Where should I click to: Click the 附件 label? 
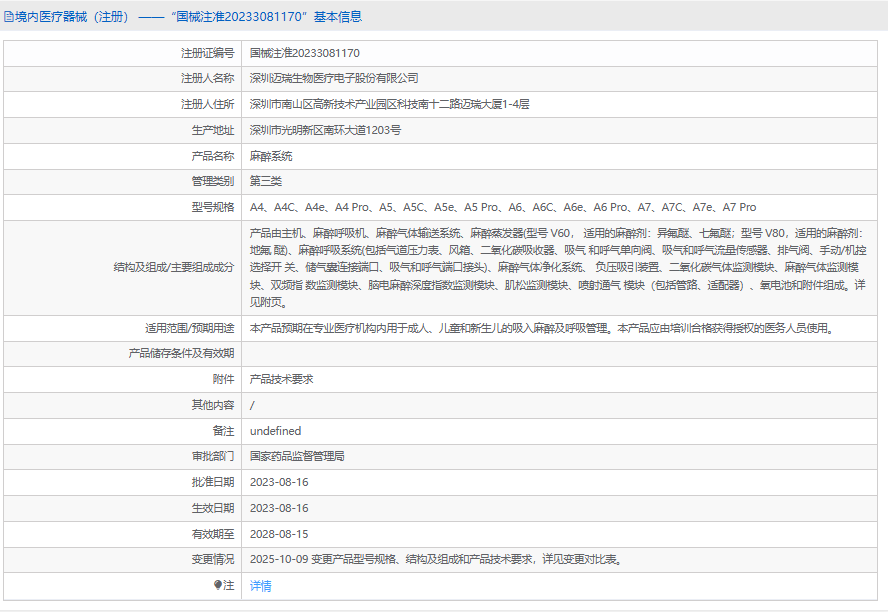[x=224, y=379]
